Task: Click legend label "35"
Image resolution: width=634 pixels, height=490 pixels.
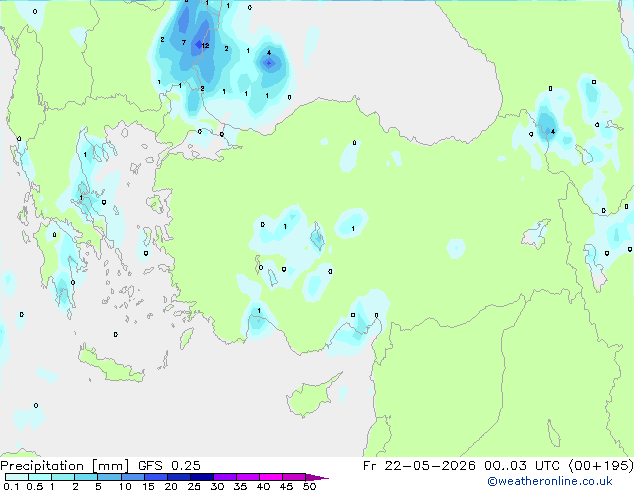Action: (x=241, y=486)
